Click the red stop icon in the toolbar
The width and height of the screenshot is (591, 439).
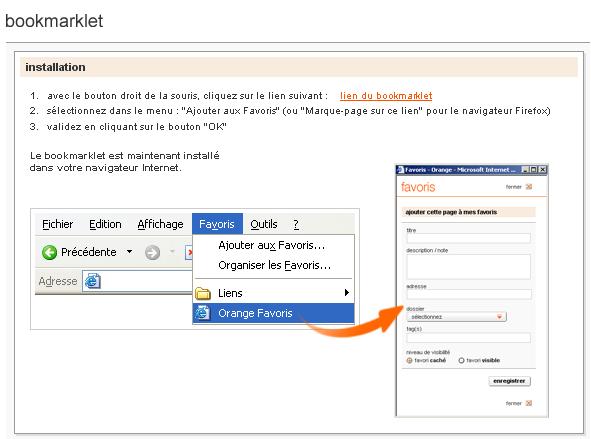coord(189,252)
